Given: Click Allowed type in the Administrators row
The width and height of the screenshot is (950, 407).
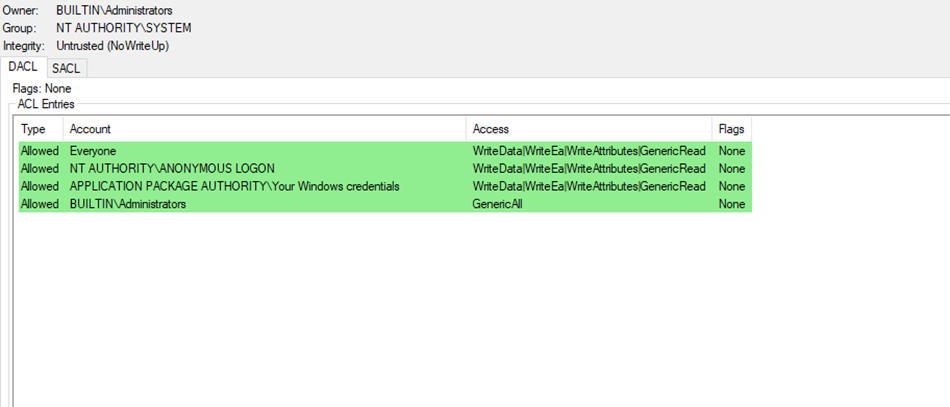Looking at the screenshot, I should 40,204.
